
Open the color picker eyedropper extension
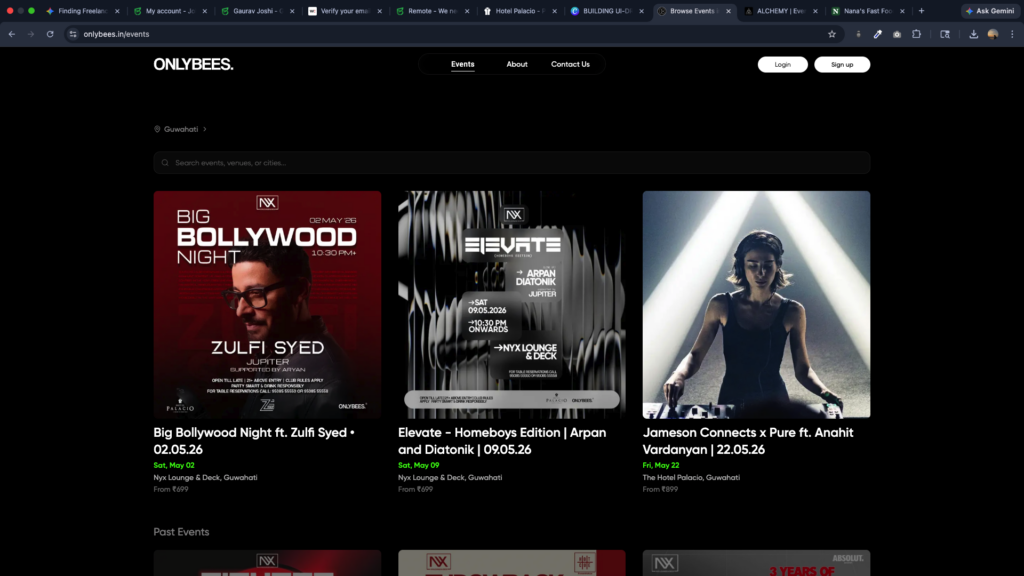click(x=878, y=34)
